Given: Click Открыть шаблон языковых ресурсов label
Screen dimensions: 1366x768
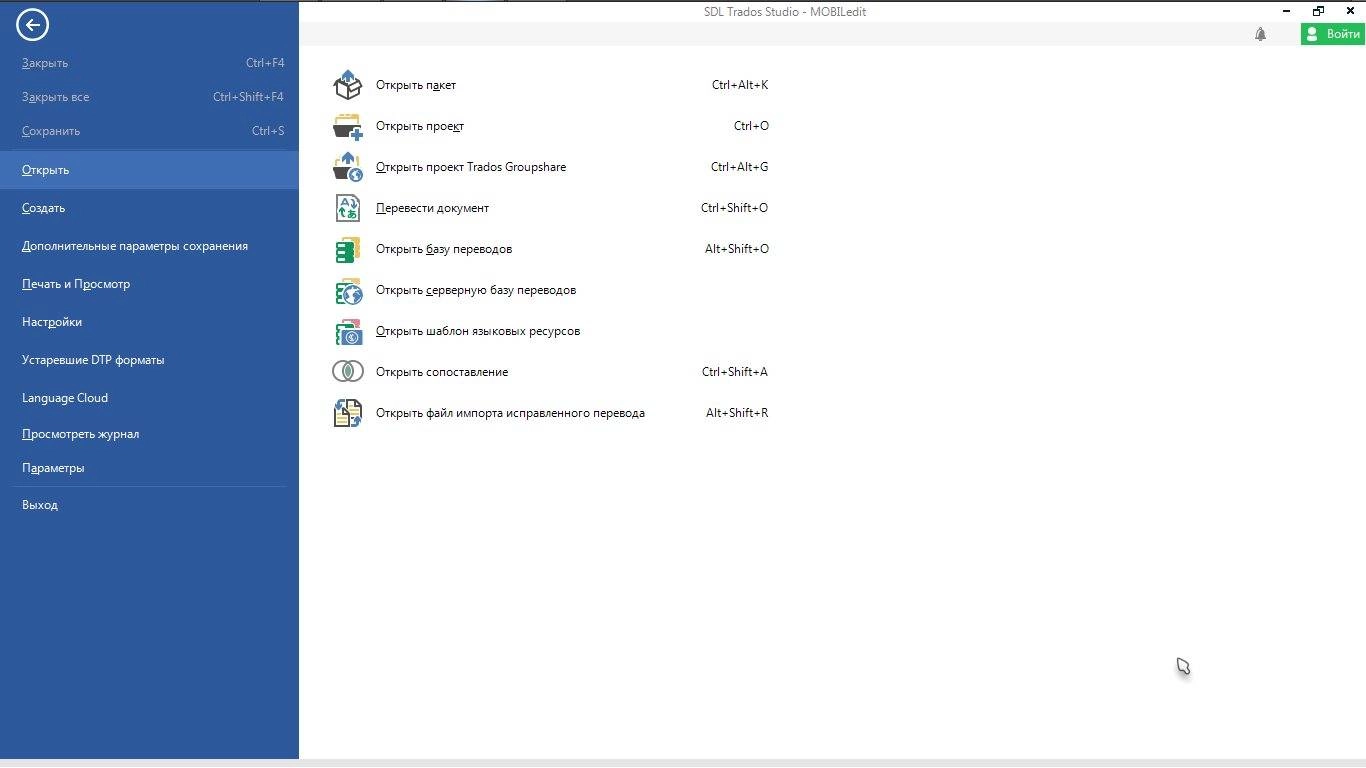Looking at the screenshot, I should coord(478,331).
